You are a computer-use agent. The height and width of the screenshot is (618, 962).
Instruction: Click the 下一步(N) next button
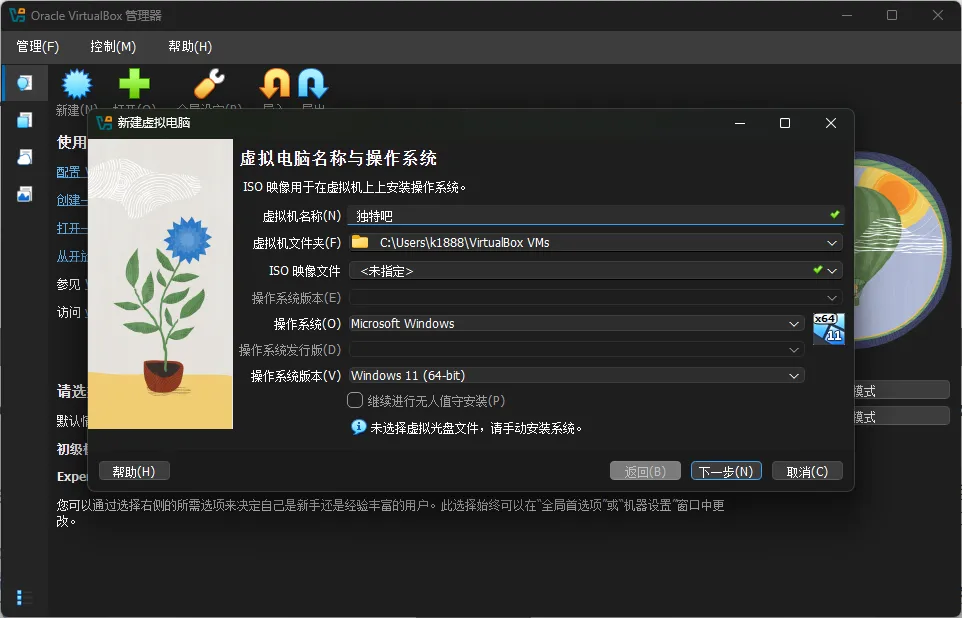726,471
